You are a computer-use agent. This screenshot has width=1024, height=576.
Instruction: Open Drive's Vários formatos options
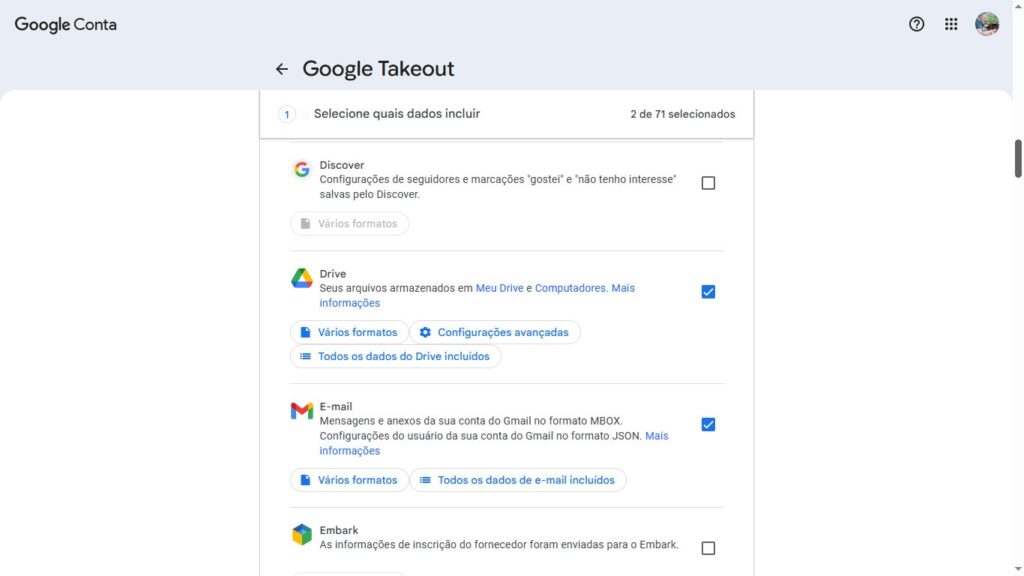pyautogui.click(x=349, y=332)
